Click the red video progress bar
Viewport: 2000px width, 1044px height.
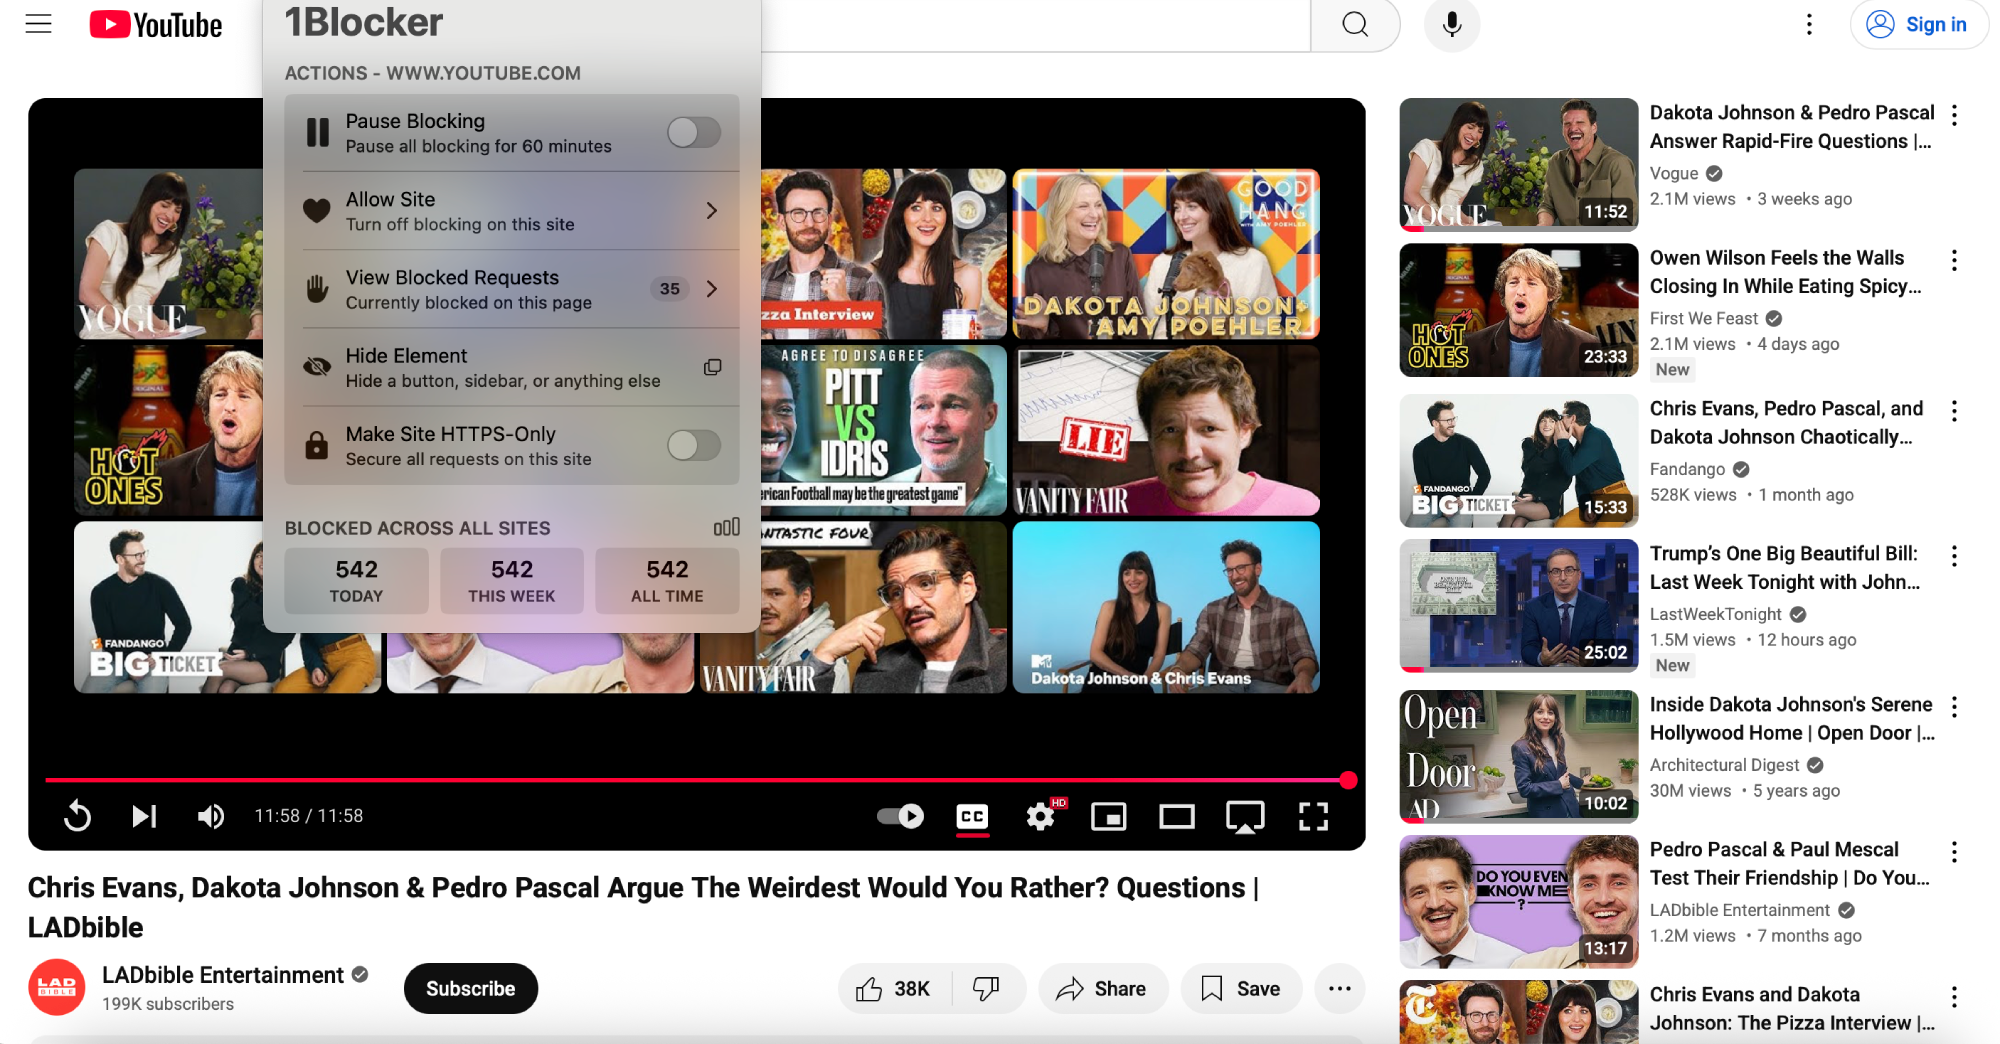pos(695,780)
